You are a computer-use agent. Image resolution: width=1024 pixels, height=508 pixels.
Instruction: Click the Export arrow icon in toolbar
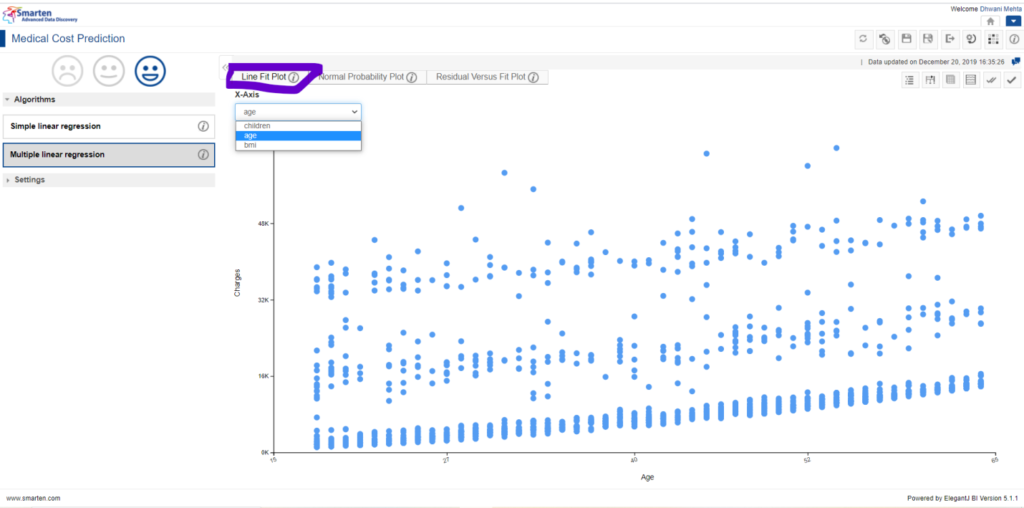tap(950, 39)
